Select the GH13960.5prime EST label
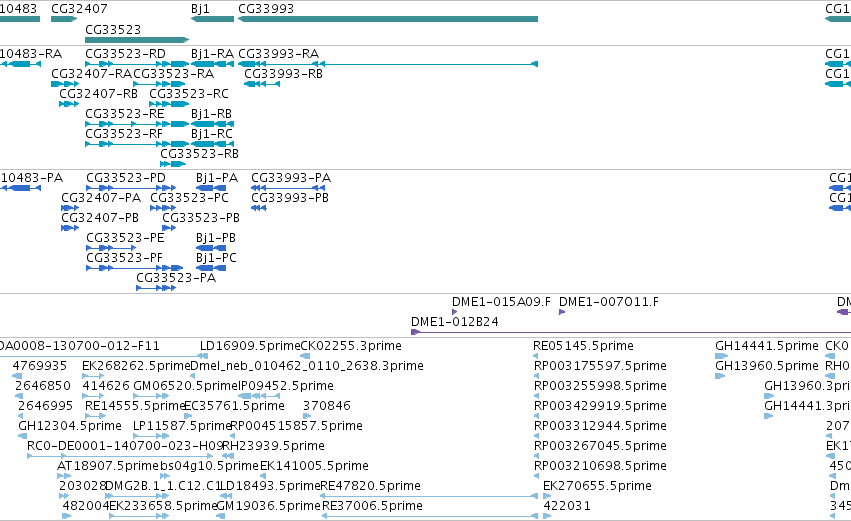This screenshot has width=851, height=521. tap(766, 366)
